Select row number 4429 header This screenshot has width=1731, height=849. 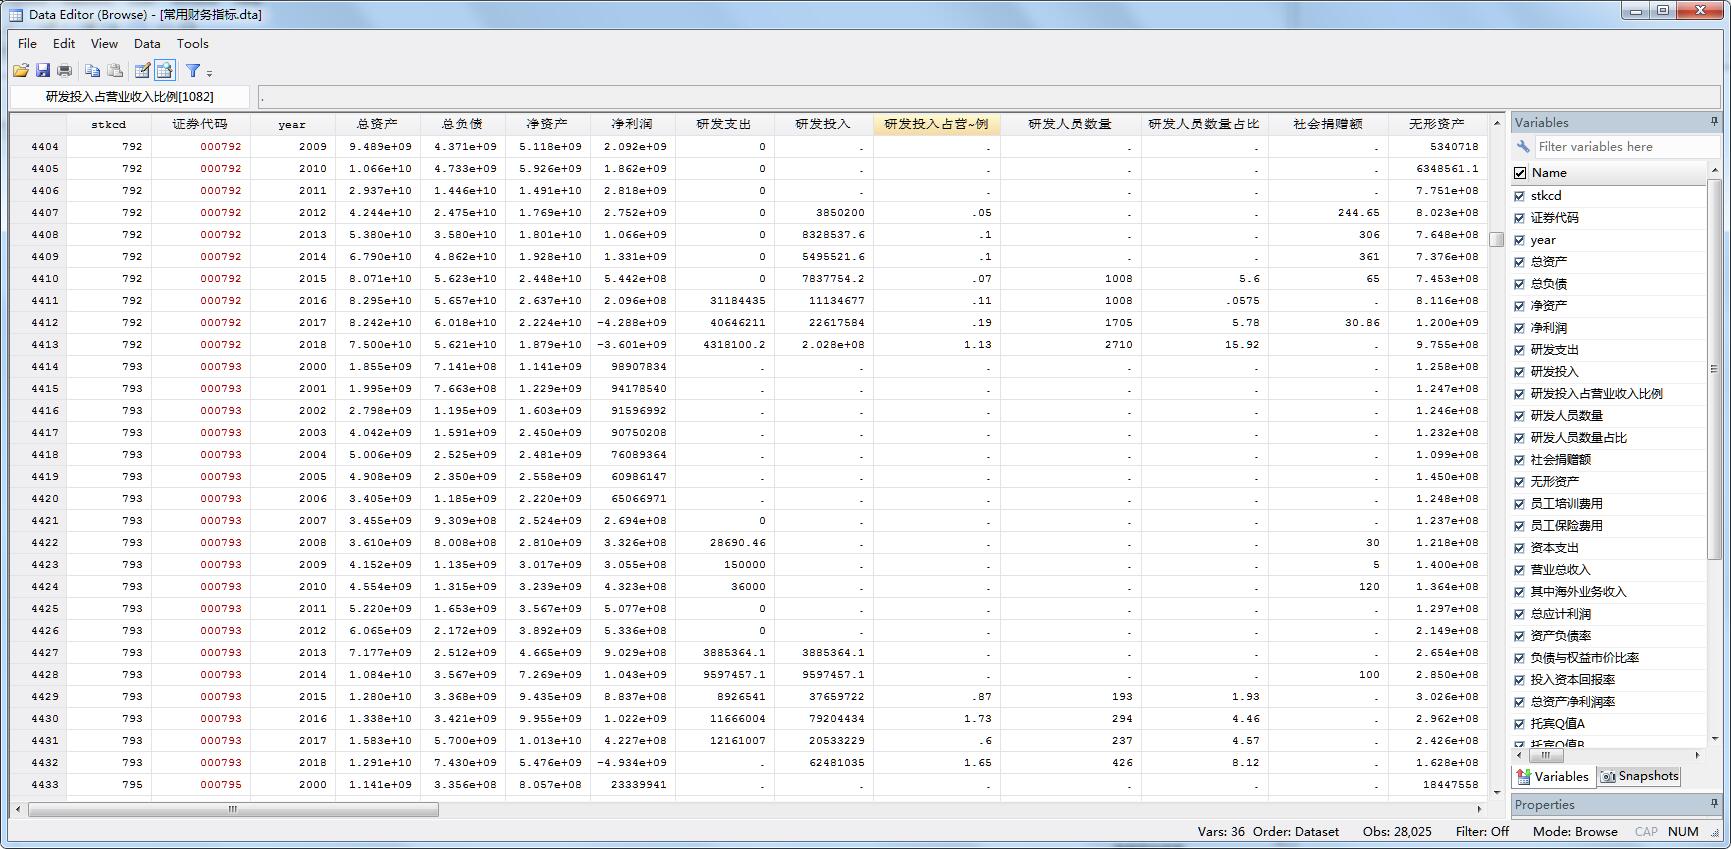38,696
